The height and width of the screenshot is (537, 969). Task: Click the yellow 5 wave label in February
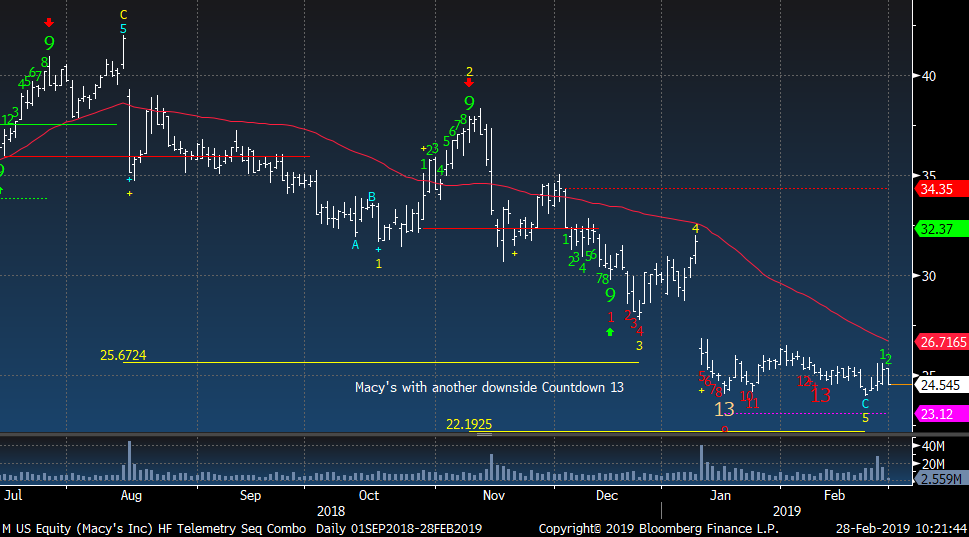(x=865, y=418)
